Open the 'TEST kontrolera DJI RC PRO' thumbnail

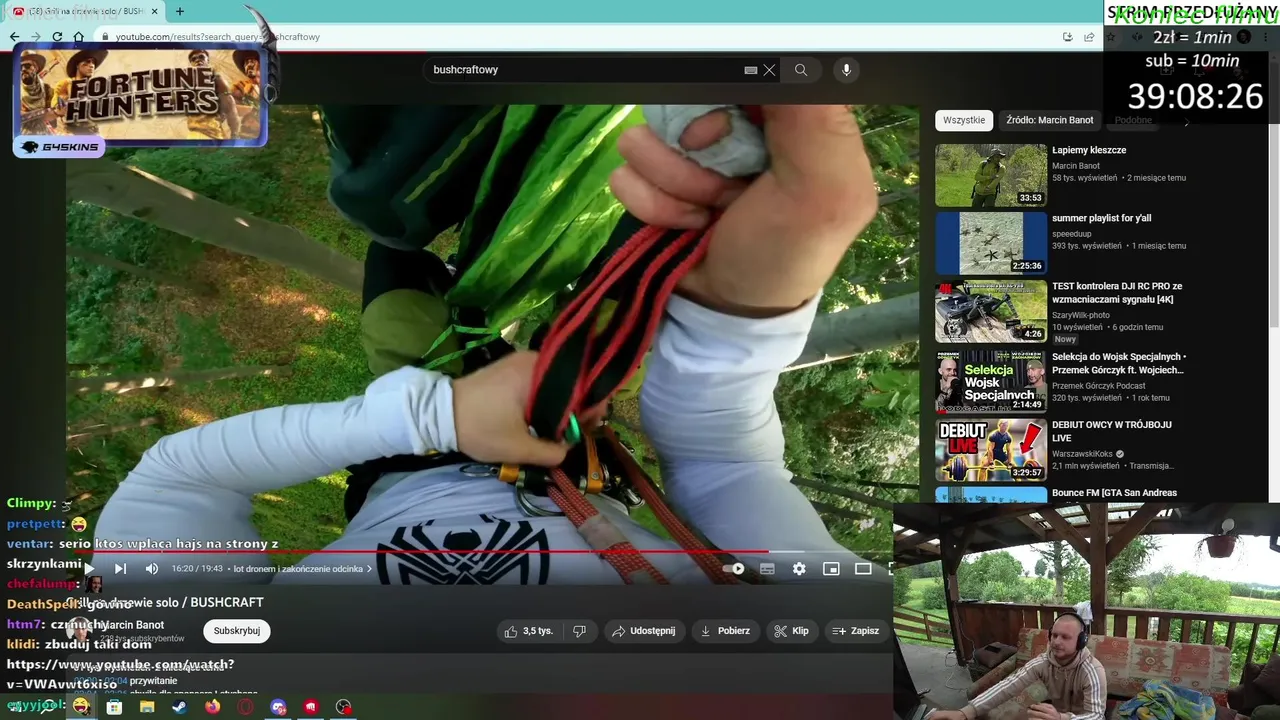pyautogui.click(x=991, y=311)
